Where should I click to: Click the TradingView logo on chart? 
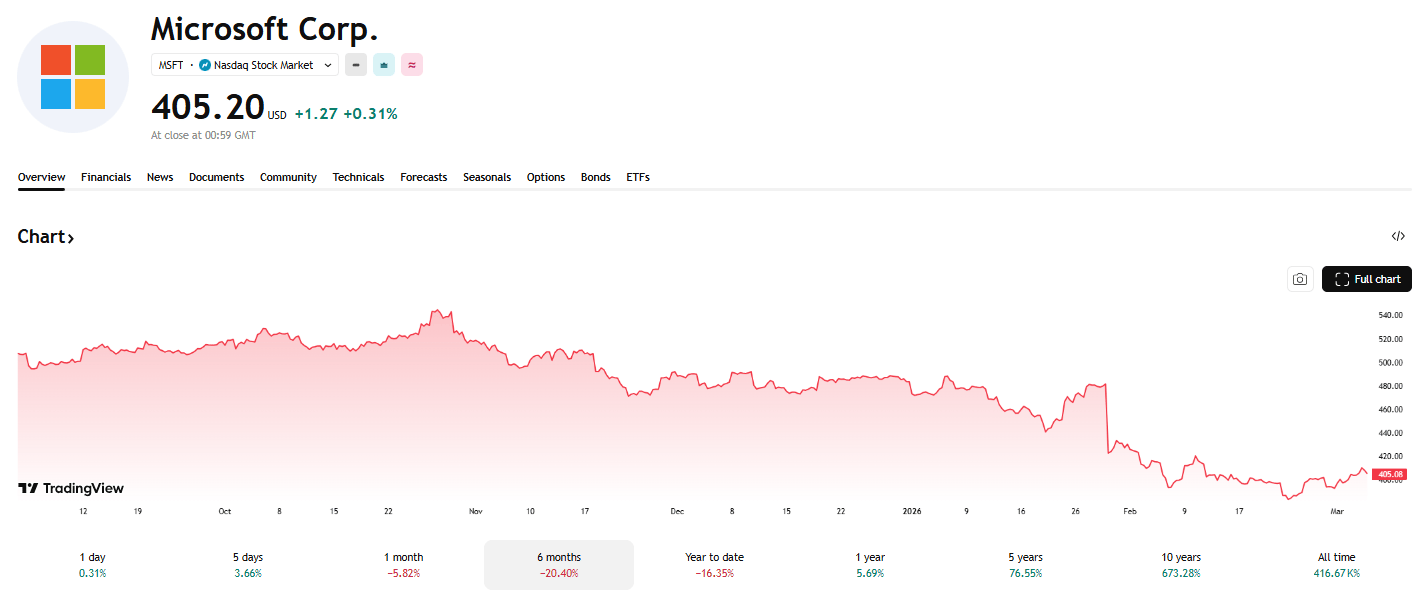[71, 488]
